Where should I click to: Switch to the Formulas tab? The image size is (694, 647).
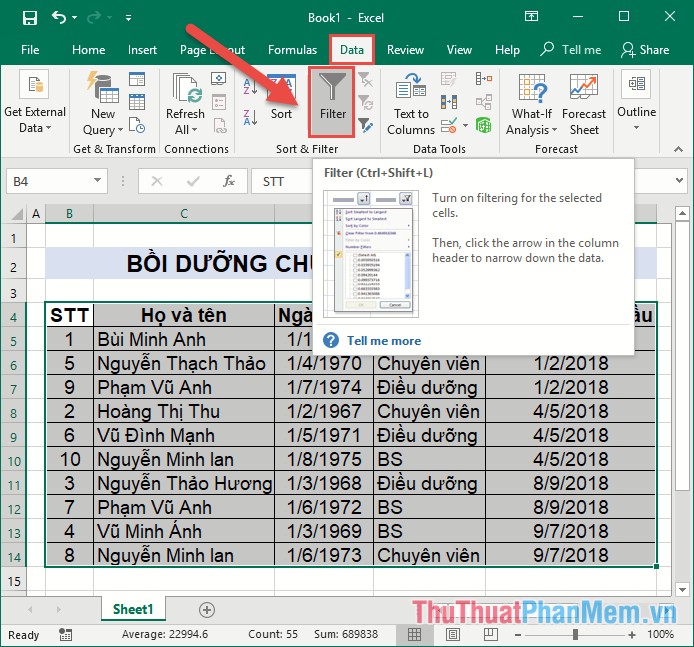click(x=293, y=50)
